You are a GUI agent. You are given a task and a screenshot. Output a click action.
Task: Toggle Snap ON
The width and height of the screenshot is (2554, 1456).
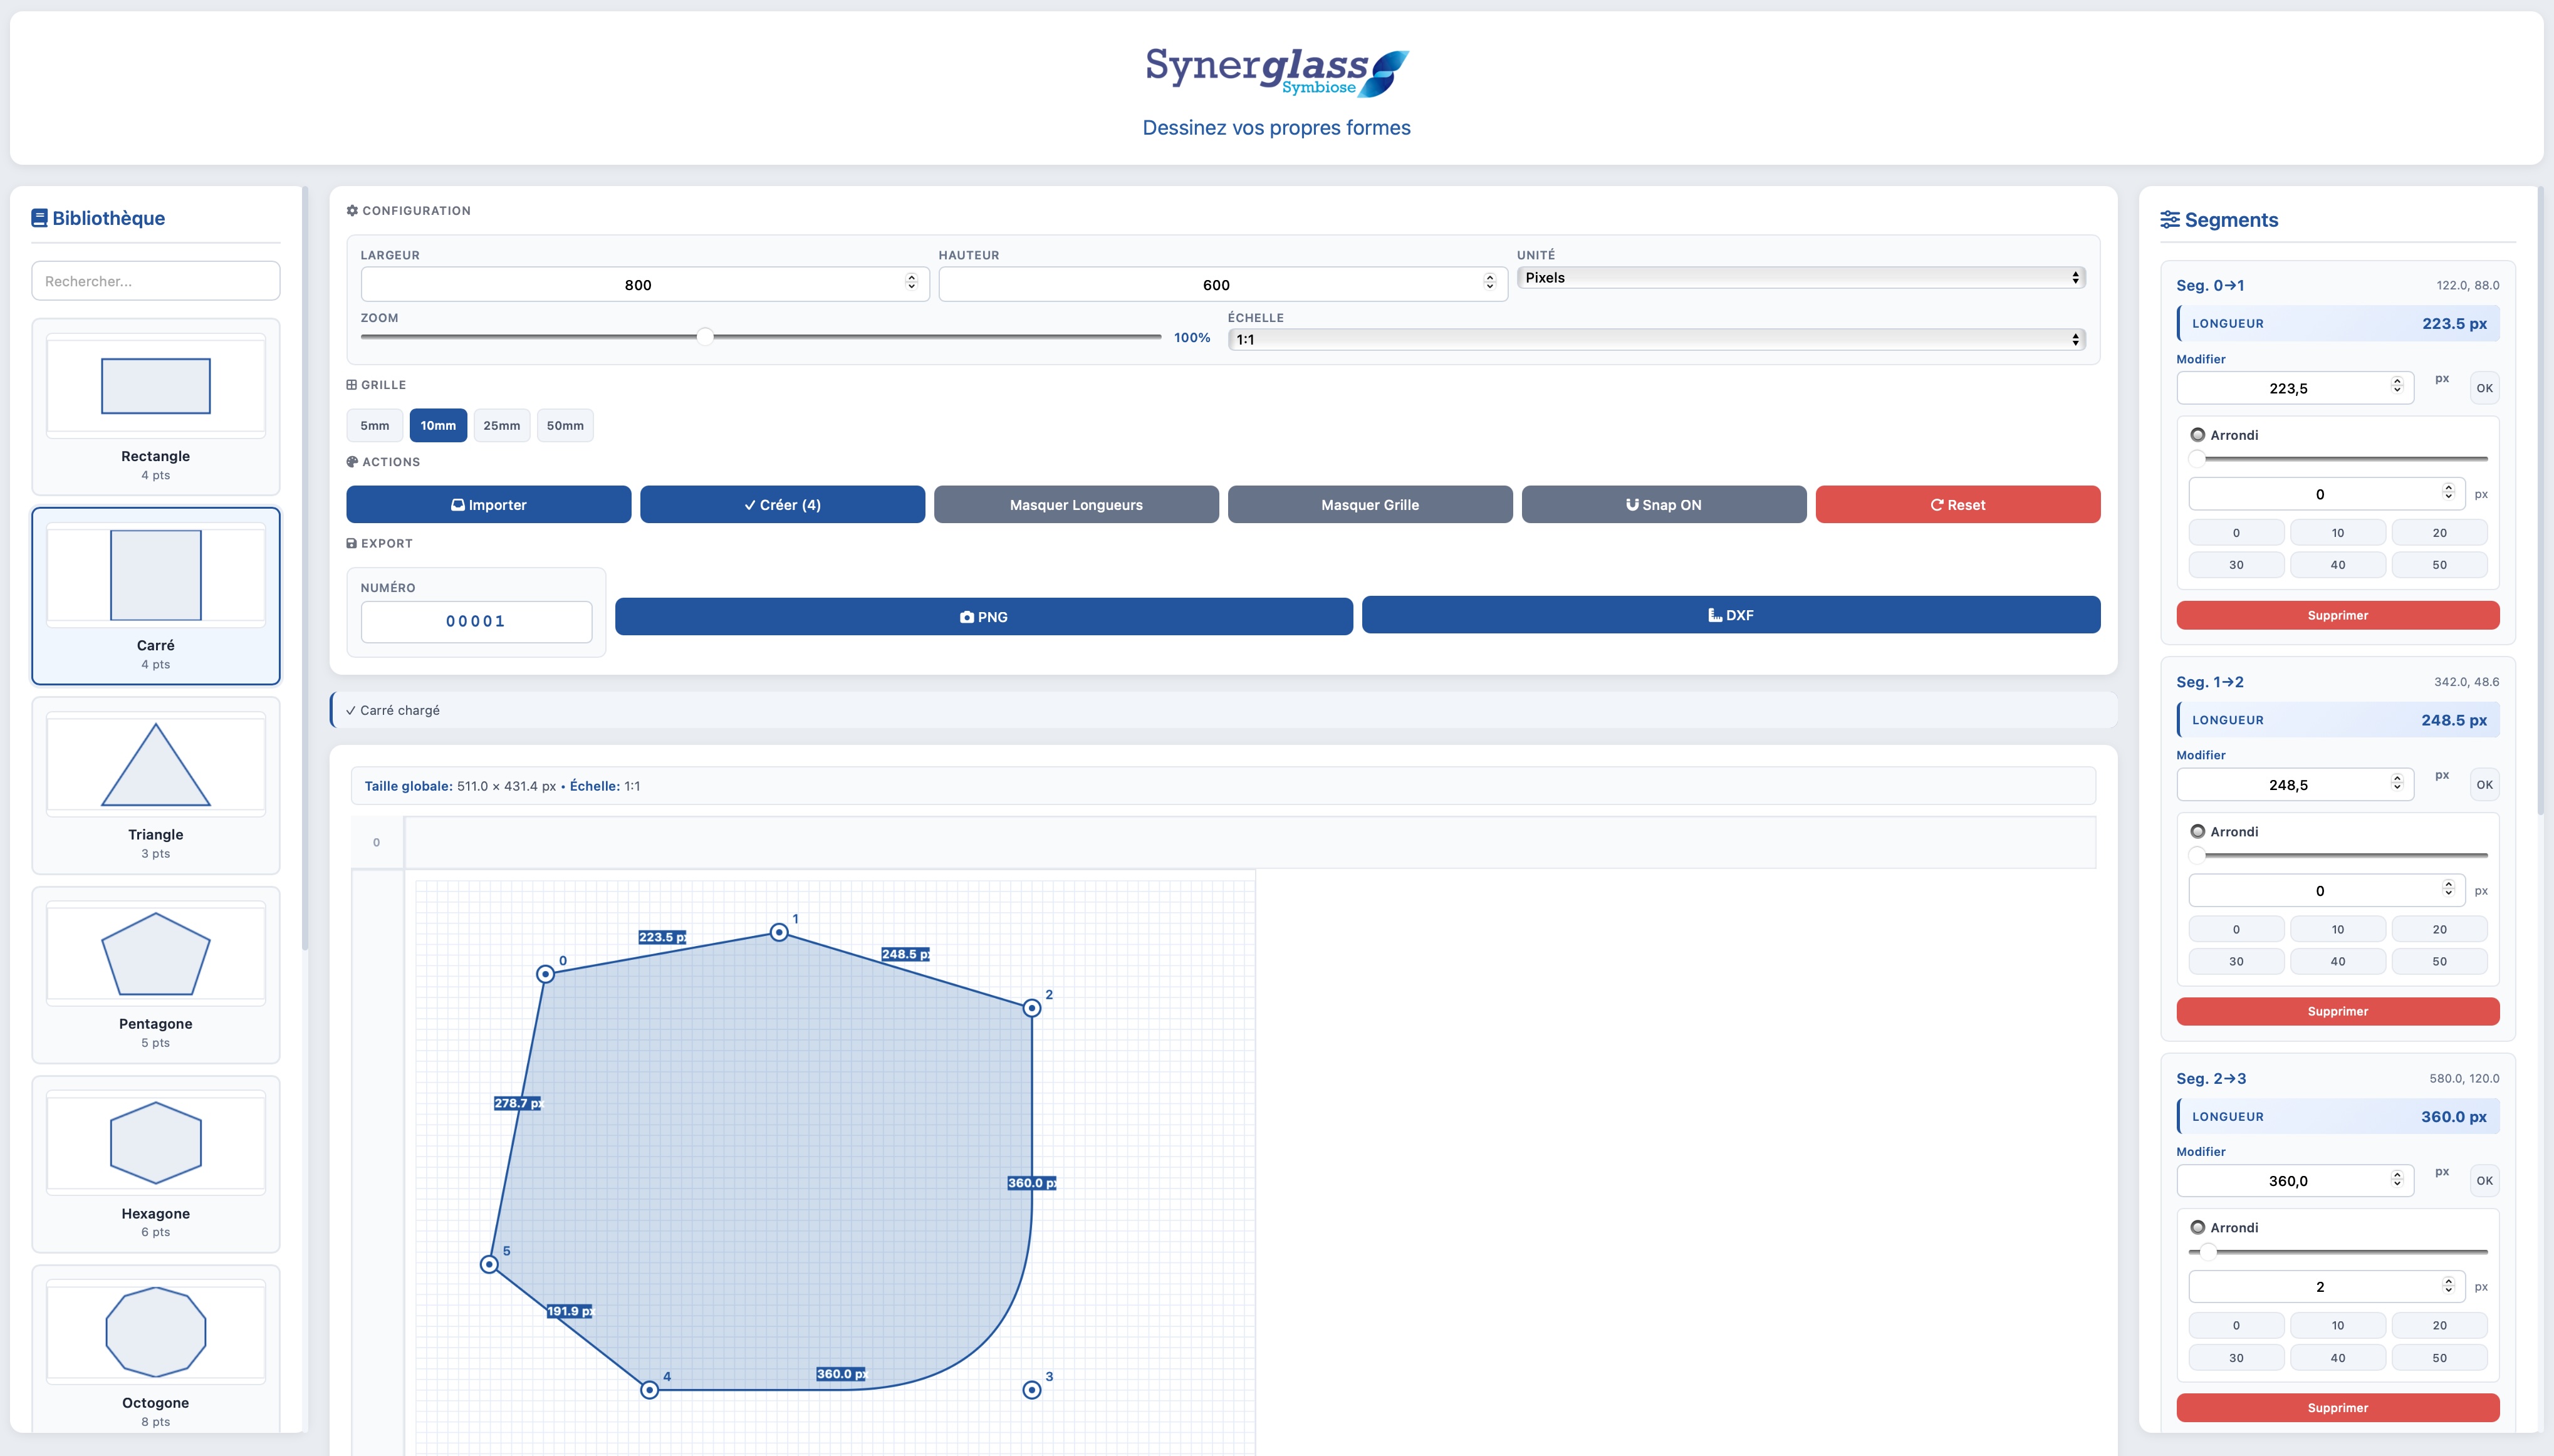(x=1662, y=504)
